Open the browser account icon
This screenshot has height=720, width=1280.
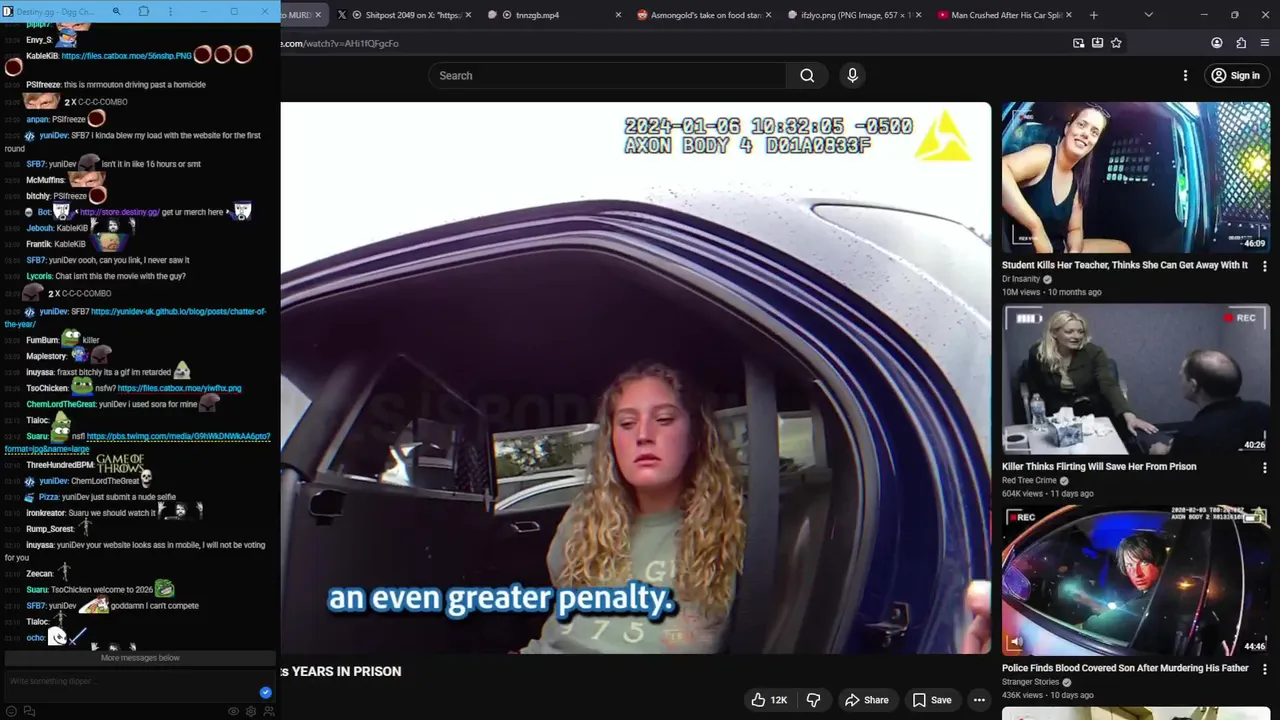coord(1216,43)
